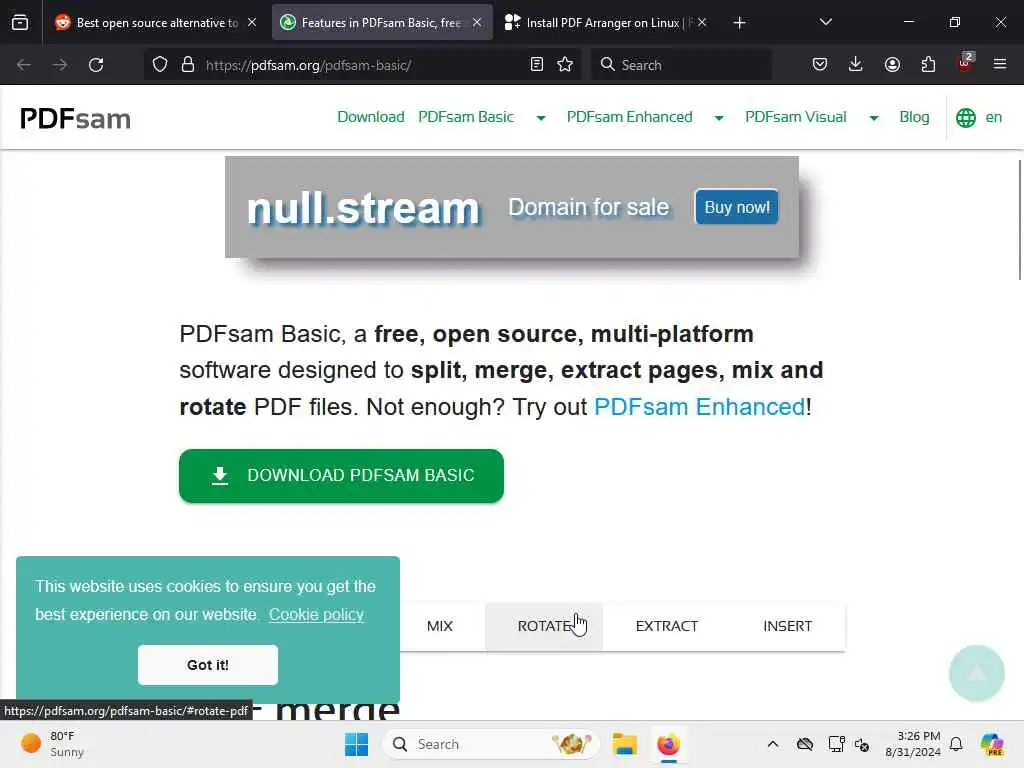Open Firefox downloads panel
The width and height of the screenshot is (1024, 768).
coord(856,65)
